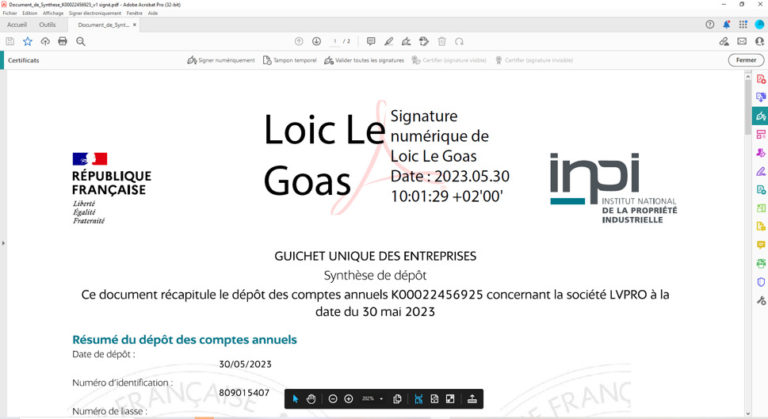The width and height of the screenshot is (768, 419).
Task: Open the zoom percentage dropdown
Action: tap(381, 399)
